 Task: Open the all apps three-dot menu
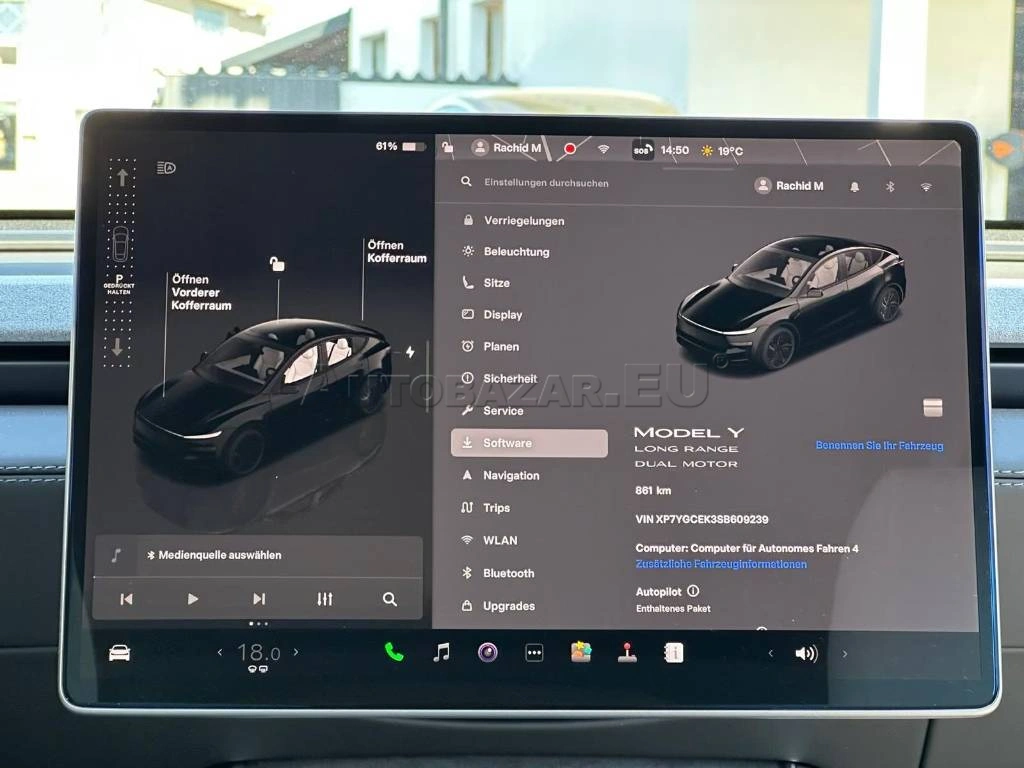(535, 653)
